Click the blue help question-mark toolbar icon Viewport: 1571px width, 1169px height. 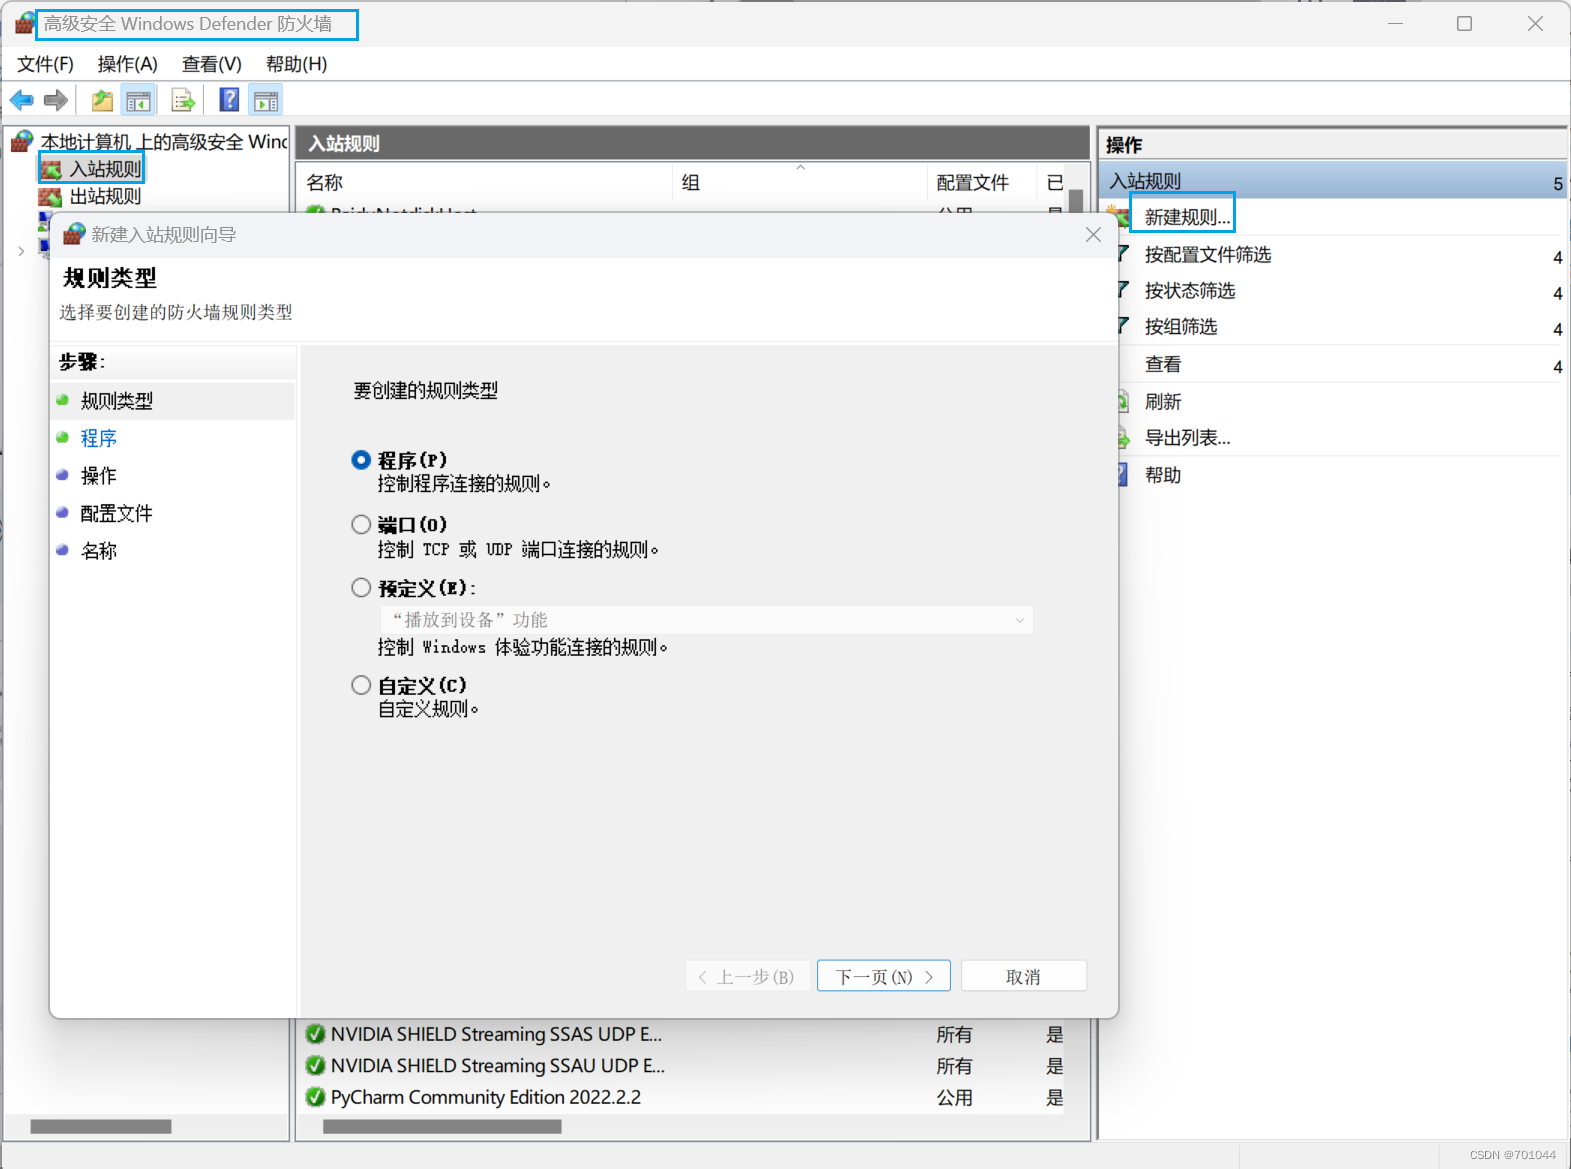(x=229, y=99)
